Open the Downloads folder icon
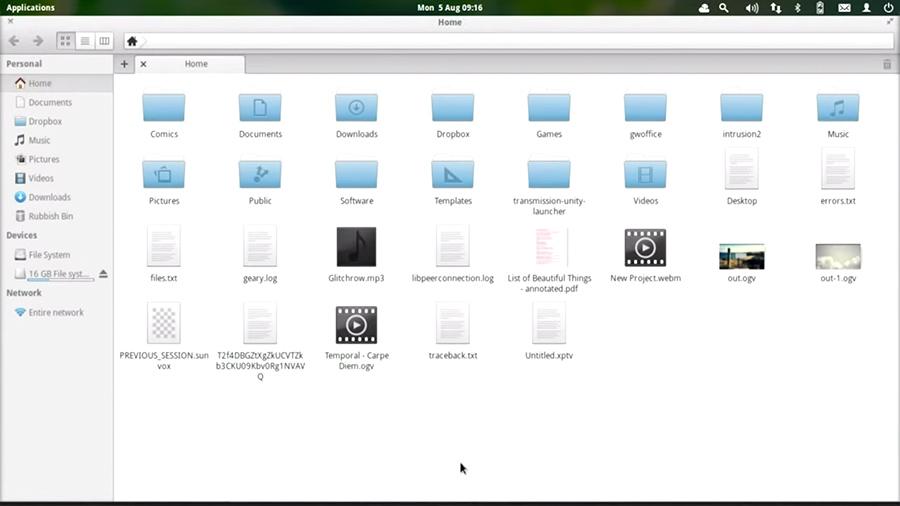Image resolution: width=900 pixels, height=506 pixels. point(356,108)
